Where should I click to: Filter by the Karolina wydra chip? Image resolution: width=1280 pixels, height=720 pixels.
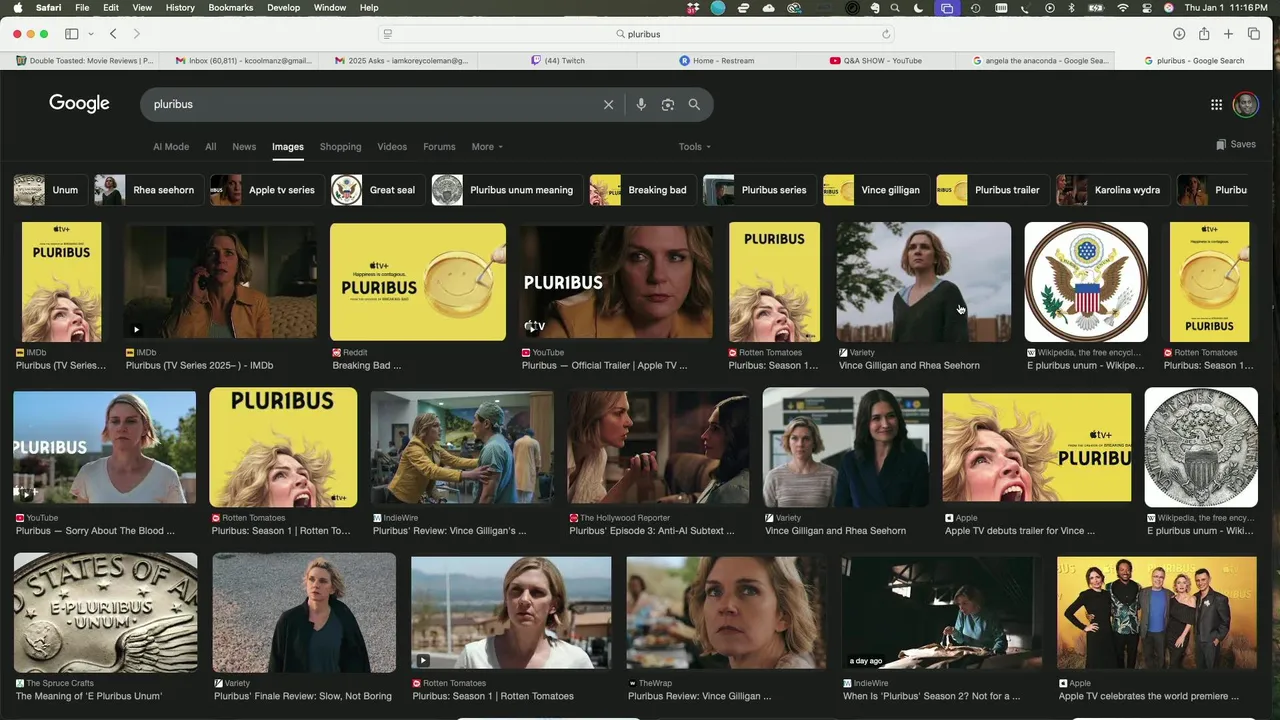click(x=1113, y=190)
